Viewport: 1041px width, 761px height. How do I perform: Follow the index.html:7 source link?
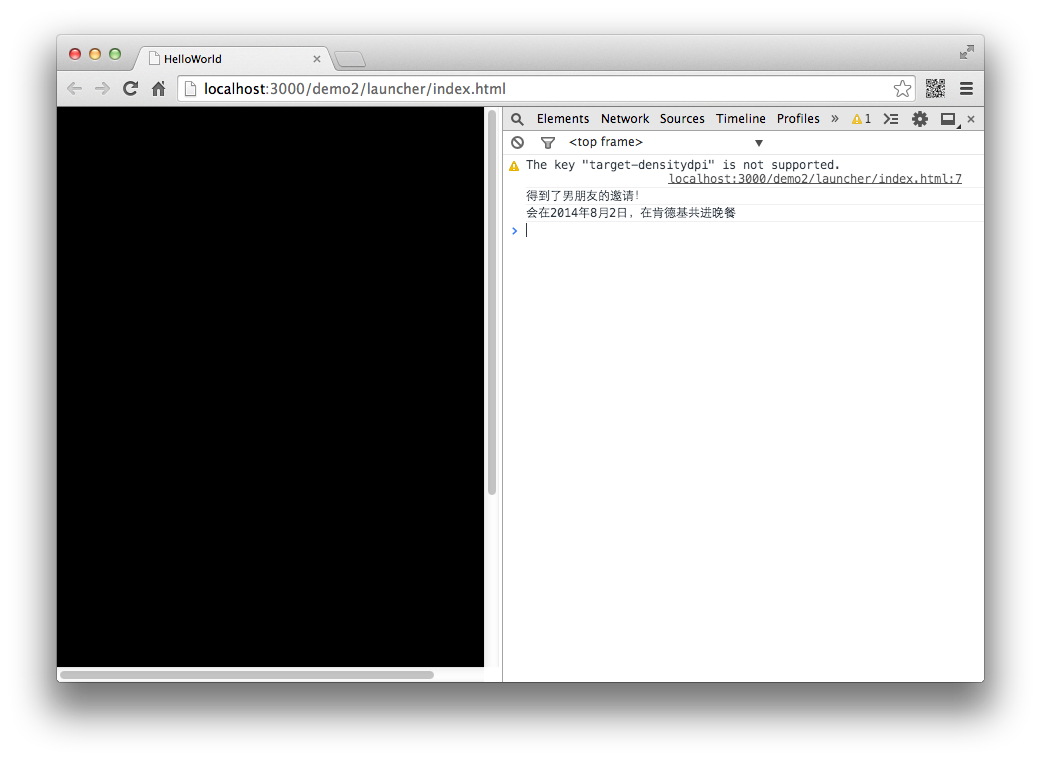814,179
